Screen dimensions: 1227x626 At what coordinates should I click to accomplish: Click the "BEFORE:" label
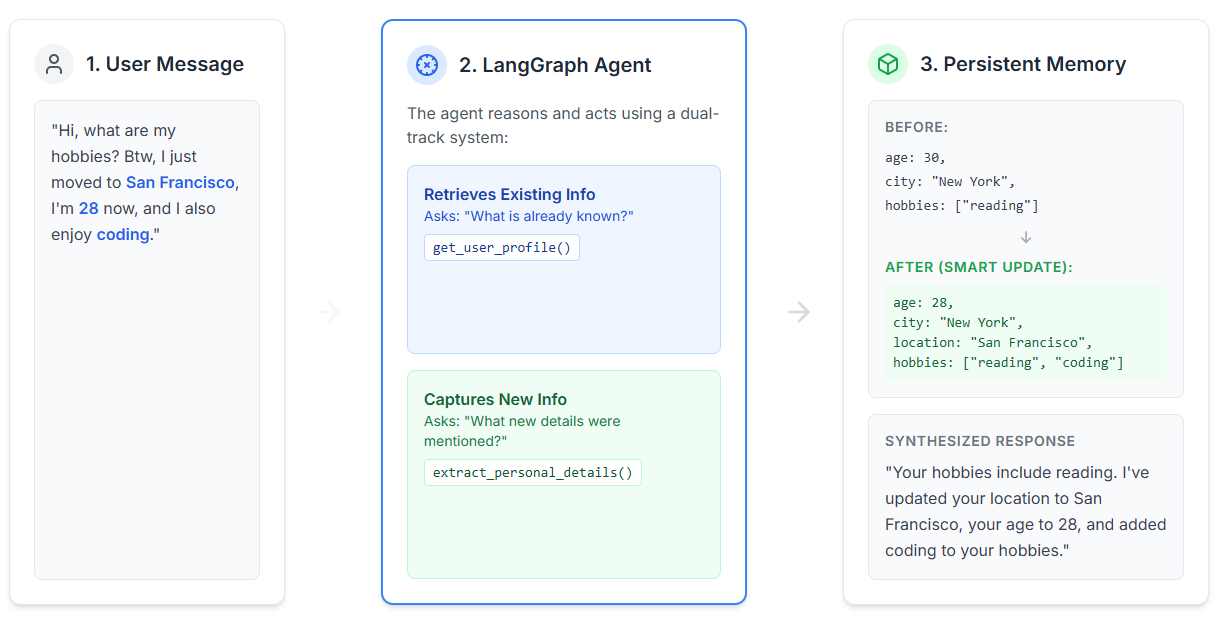tap(917, 127)
